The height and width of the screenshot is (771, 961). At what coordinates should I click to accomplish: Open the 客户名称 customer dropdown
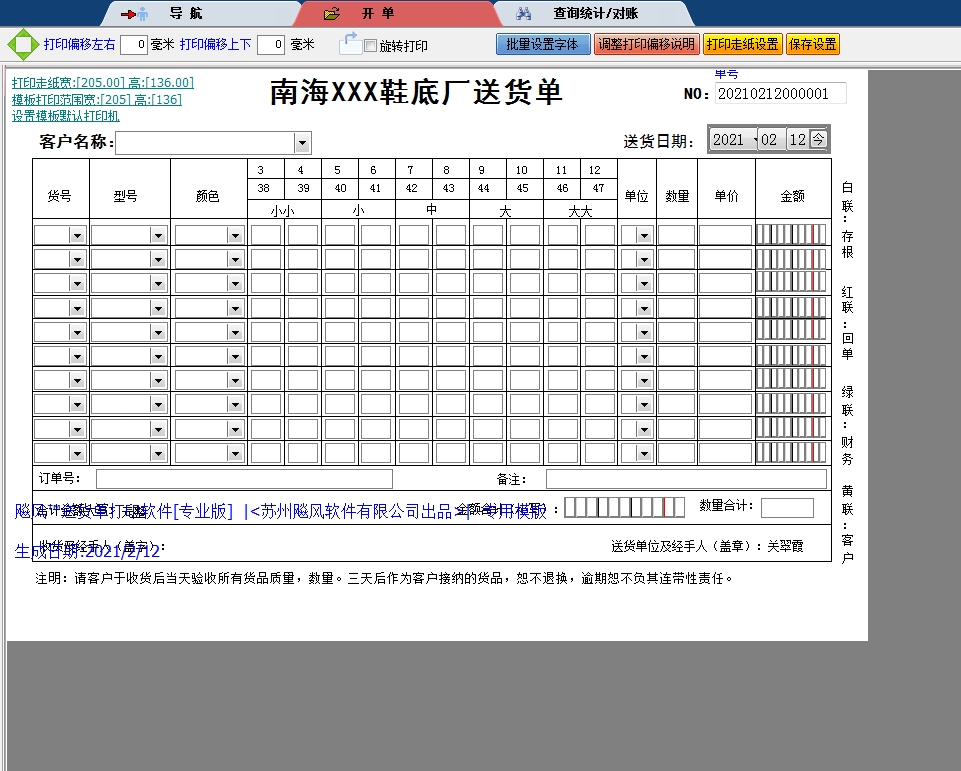tap(301, 142)
